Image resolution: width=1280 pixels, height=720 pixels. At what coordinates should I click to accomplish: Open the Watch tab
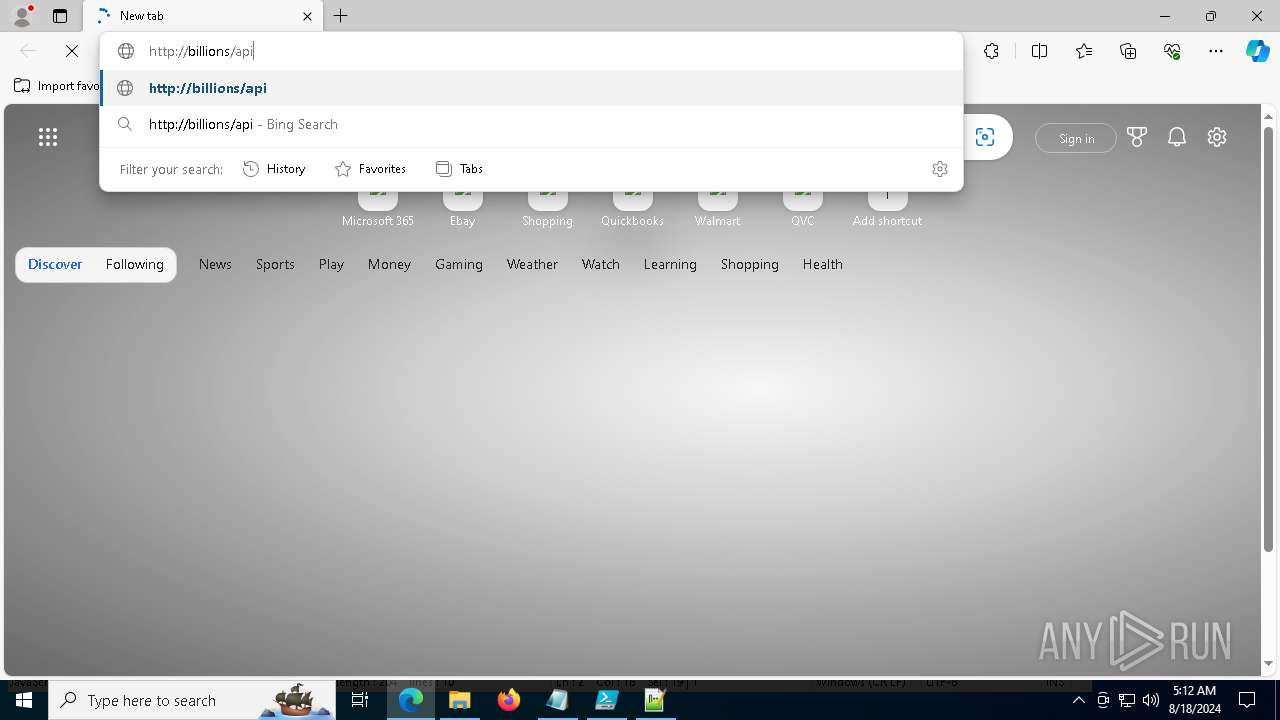[x=601, y=264]
